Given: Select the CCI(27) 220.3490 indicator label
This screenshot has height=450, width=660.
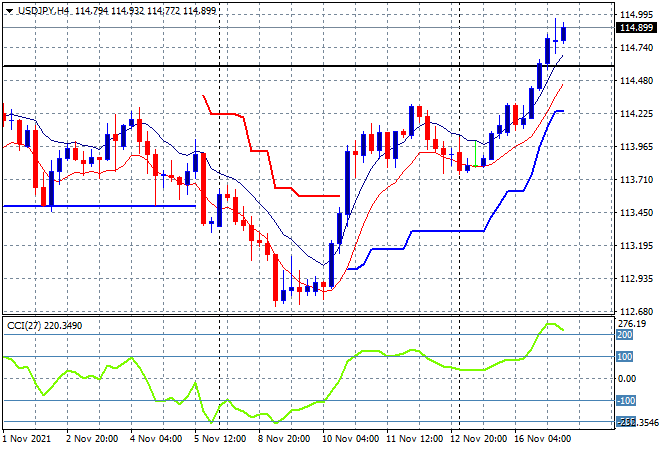Looking at the screenshot, I should click(45, 326).
